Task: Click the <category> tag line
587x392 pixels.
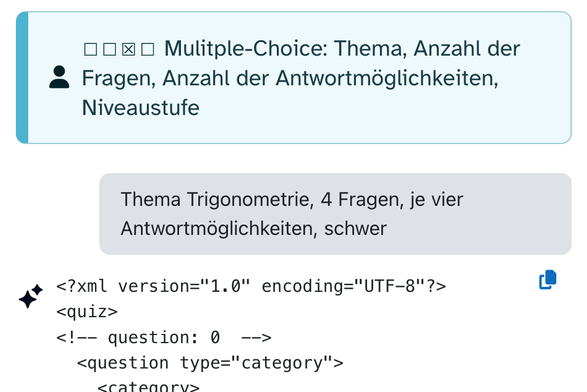Action: [x=148, y=386]
